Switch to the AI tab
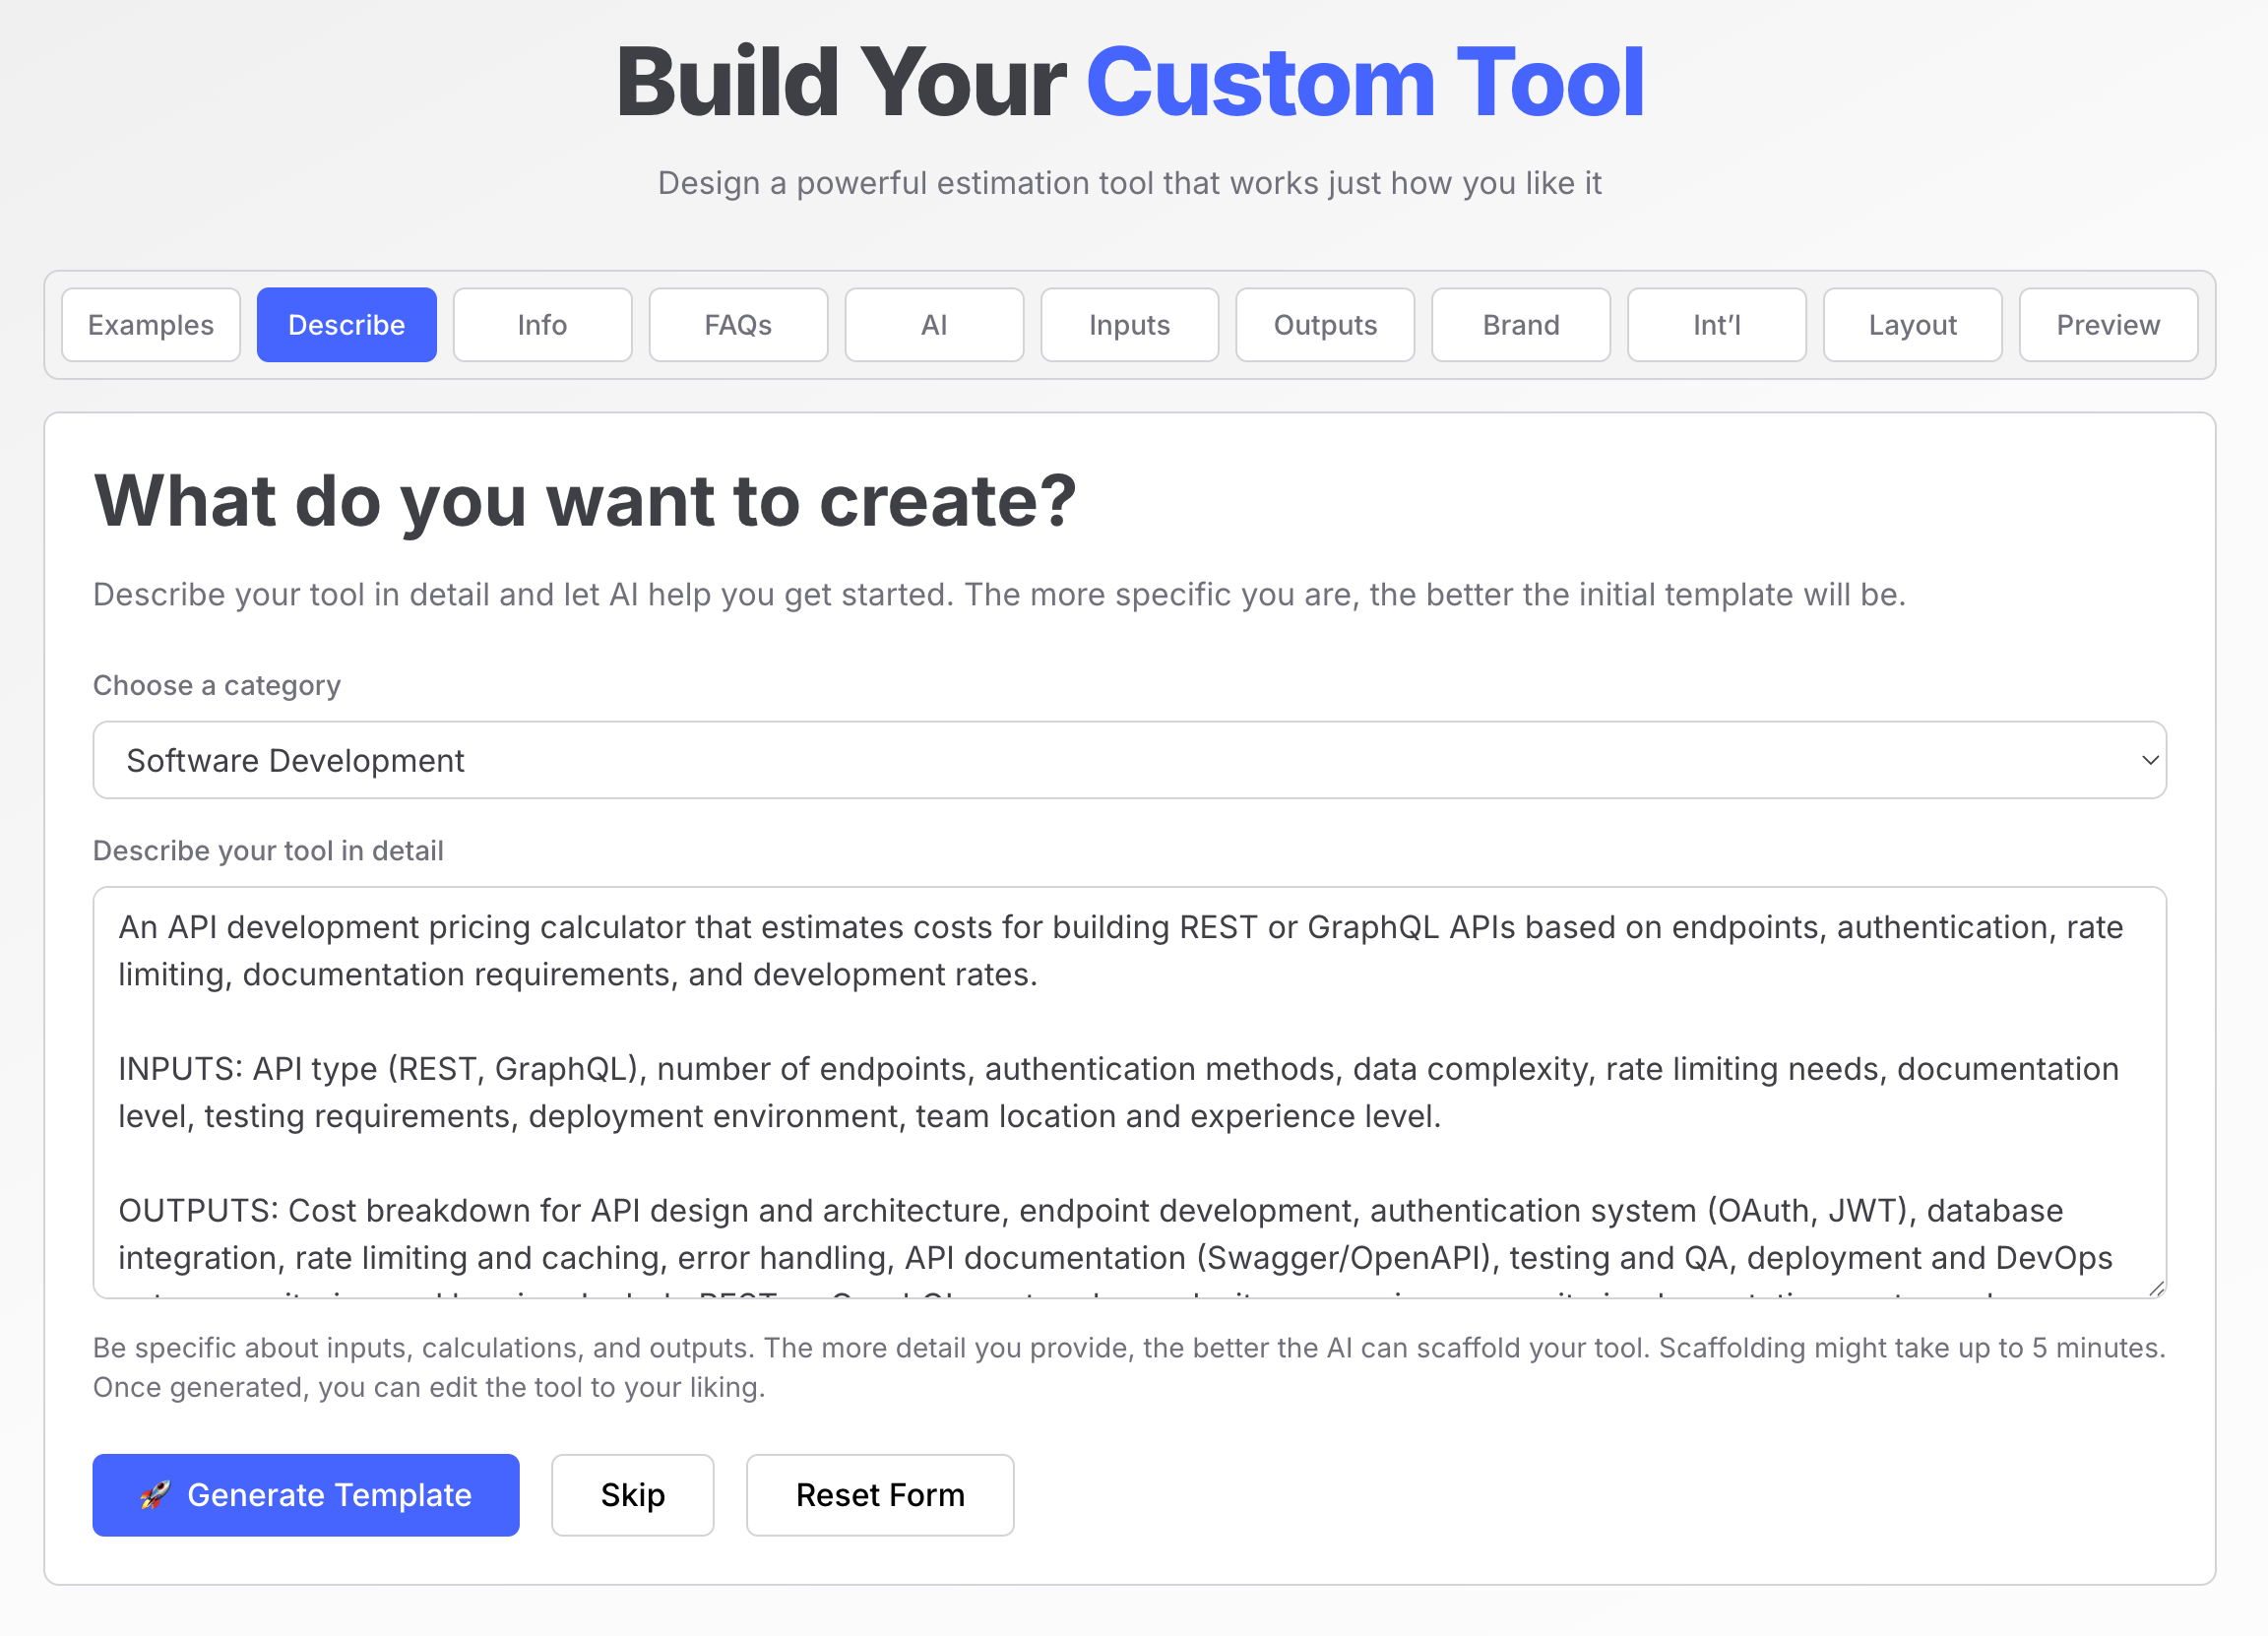Viewport: 2268px width, 1636px height. coord(933,325)
